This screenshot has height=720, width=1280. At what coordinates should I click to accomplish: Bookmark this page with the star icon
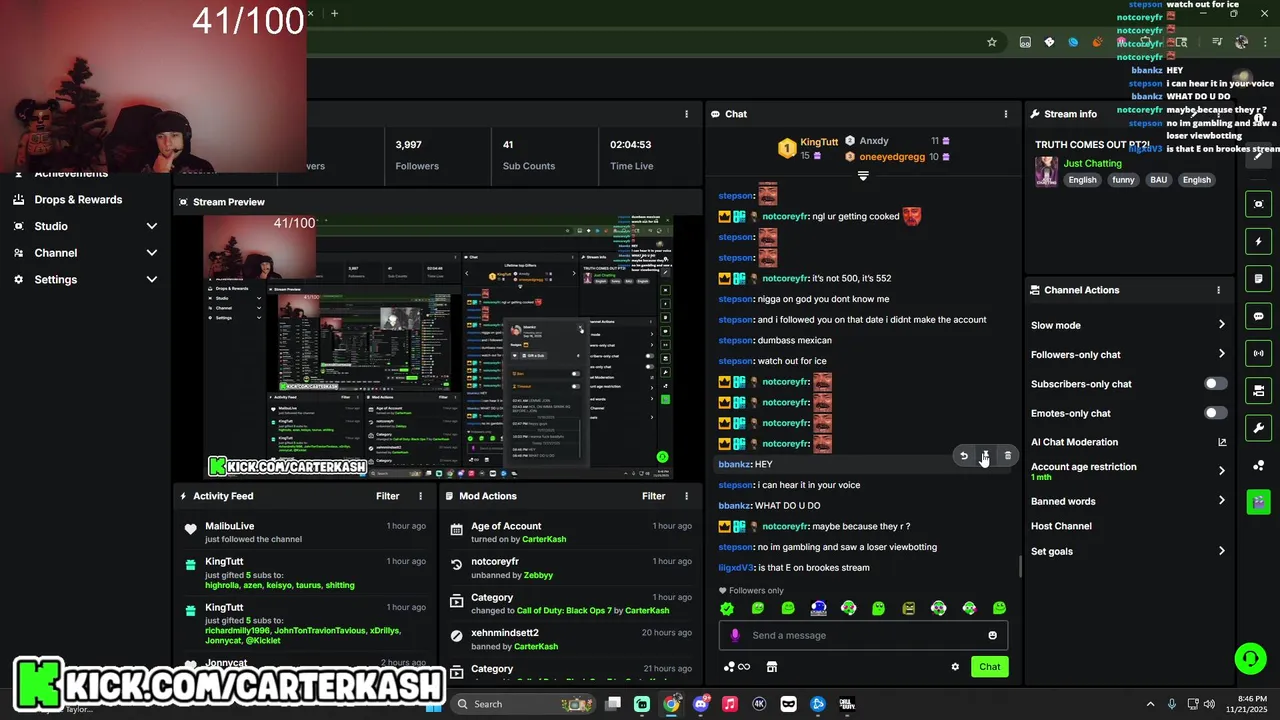(992, 42)
